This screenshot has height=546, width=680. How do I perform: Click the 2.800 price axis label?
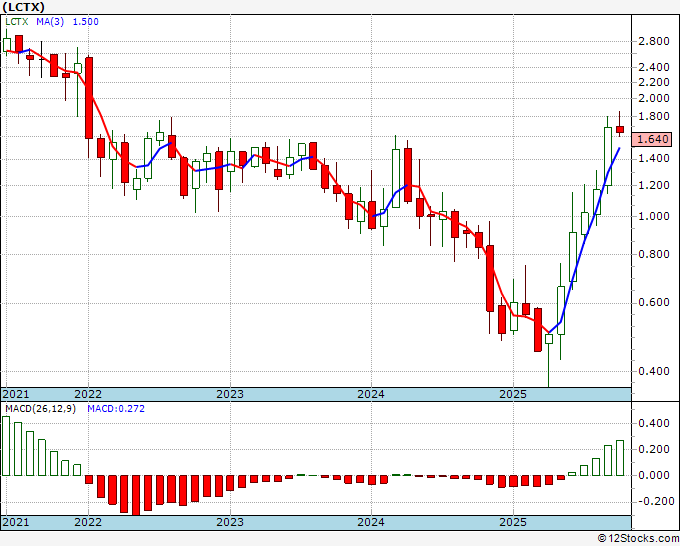click(x=654, y=42)
